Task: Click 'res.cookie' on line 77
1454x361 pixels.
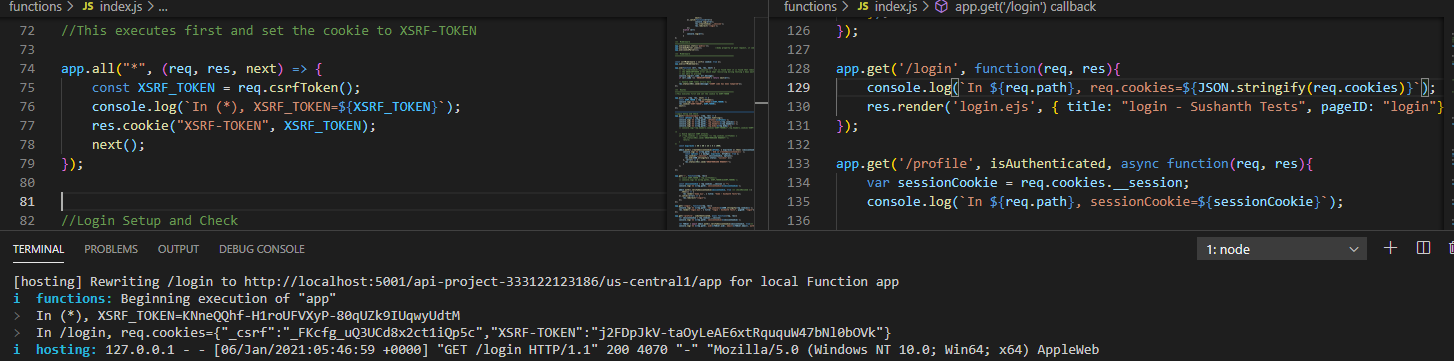Action: (x=130, y=126)
